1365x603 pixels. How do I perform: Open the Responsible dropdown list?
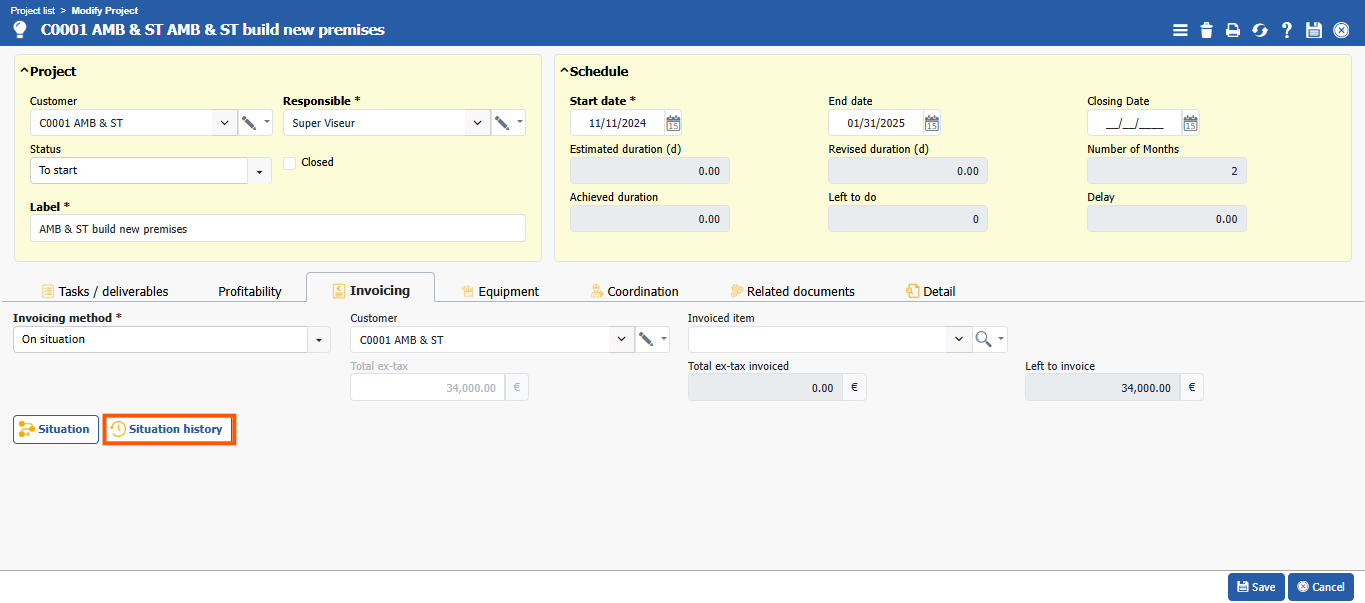pos(477,123)
